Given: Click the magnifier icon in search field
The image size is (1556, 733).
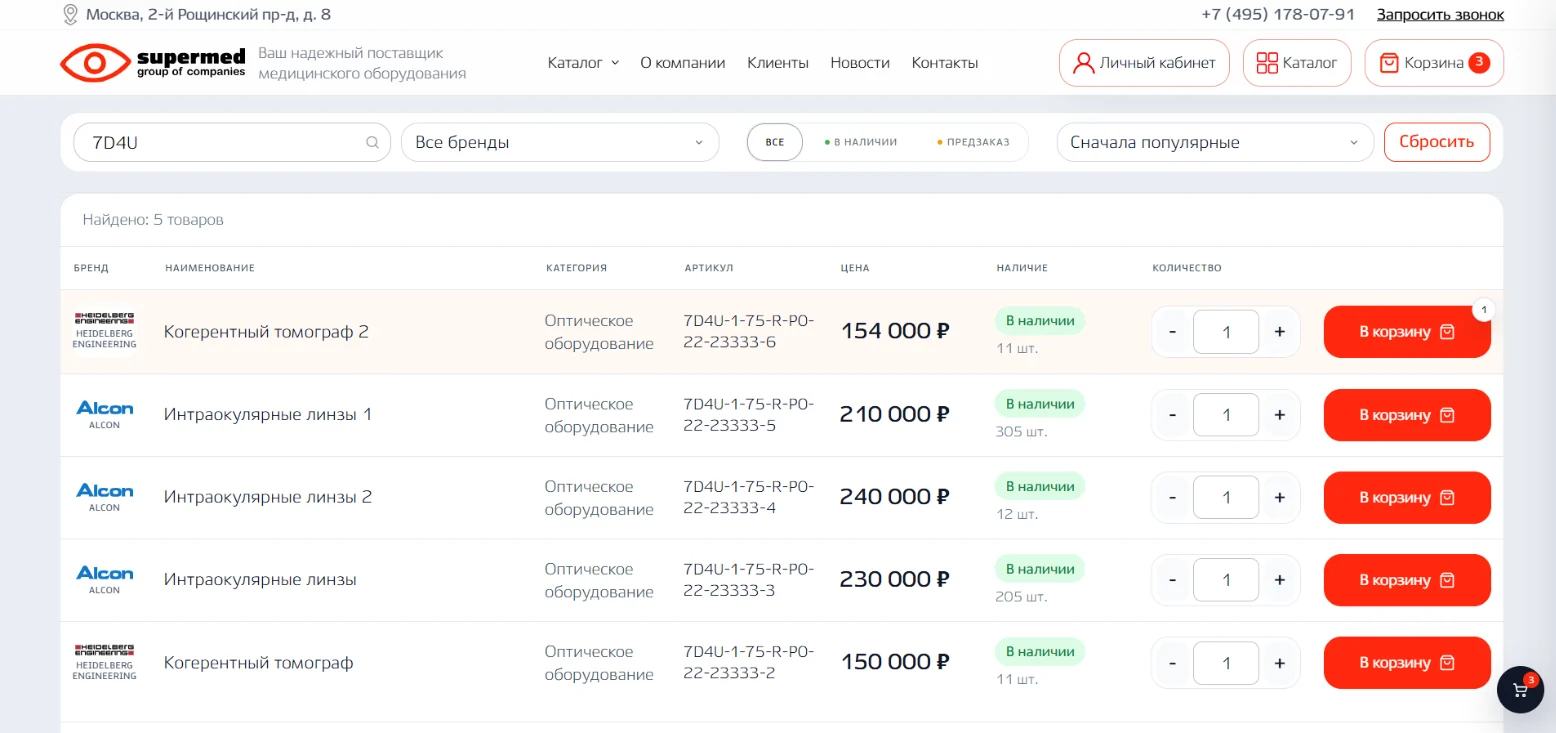Looking at the screenshot, I should (x=373, y=142).
